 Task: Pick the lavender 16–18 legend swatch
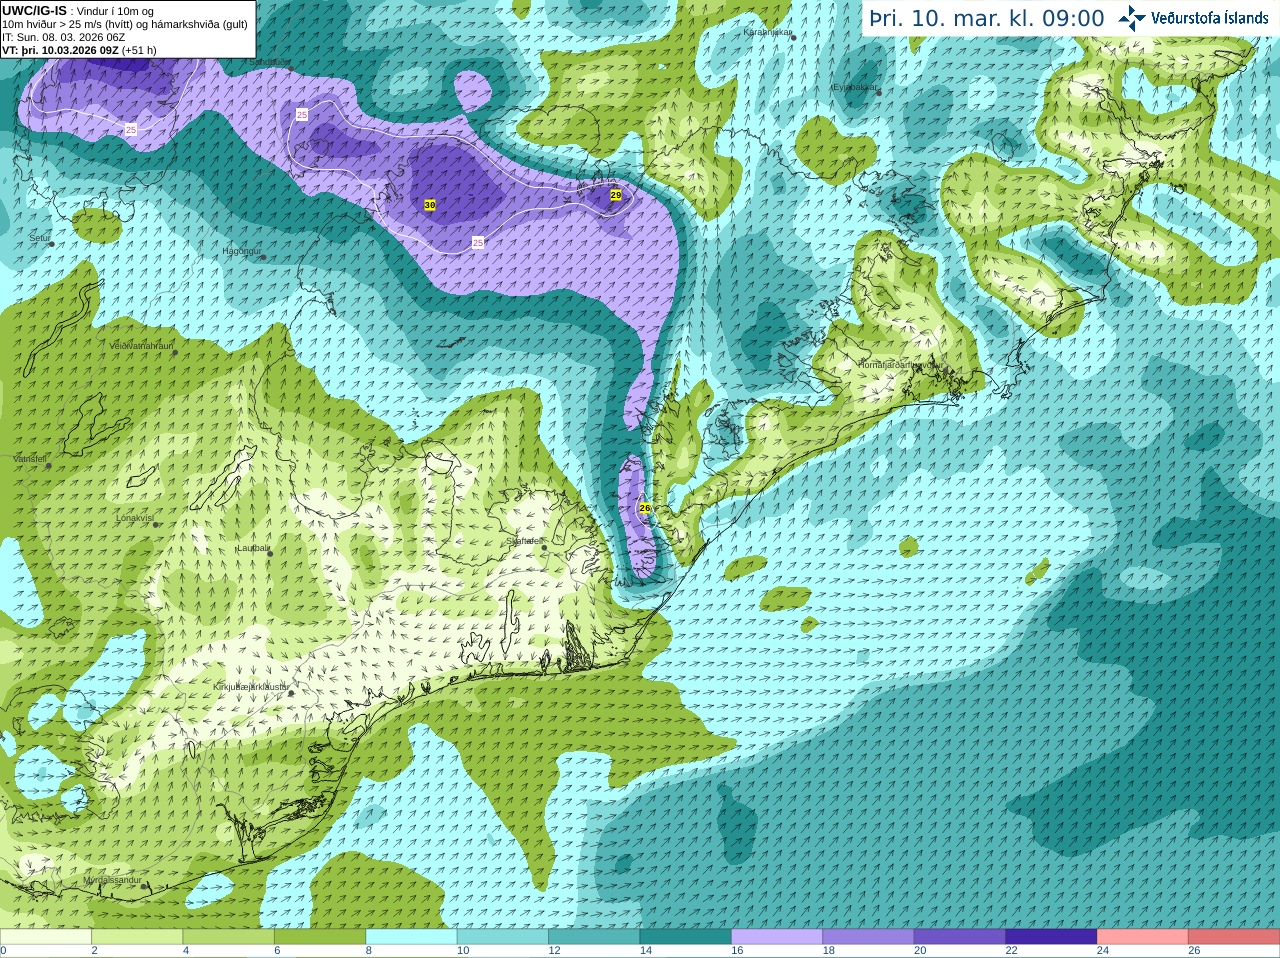tap(777, 937)
